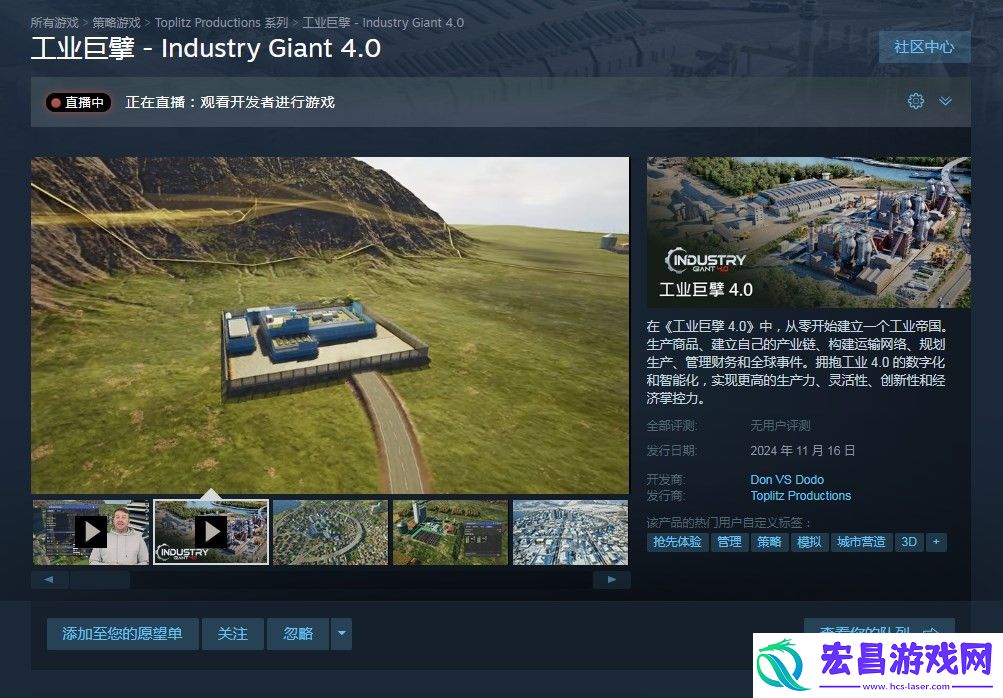Open 社区中心 community hub
This screenshot has width=1003, height=698.
pos(924,47)
